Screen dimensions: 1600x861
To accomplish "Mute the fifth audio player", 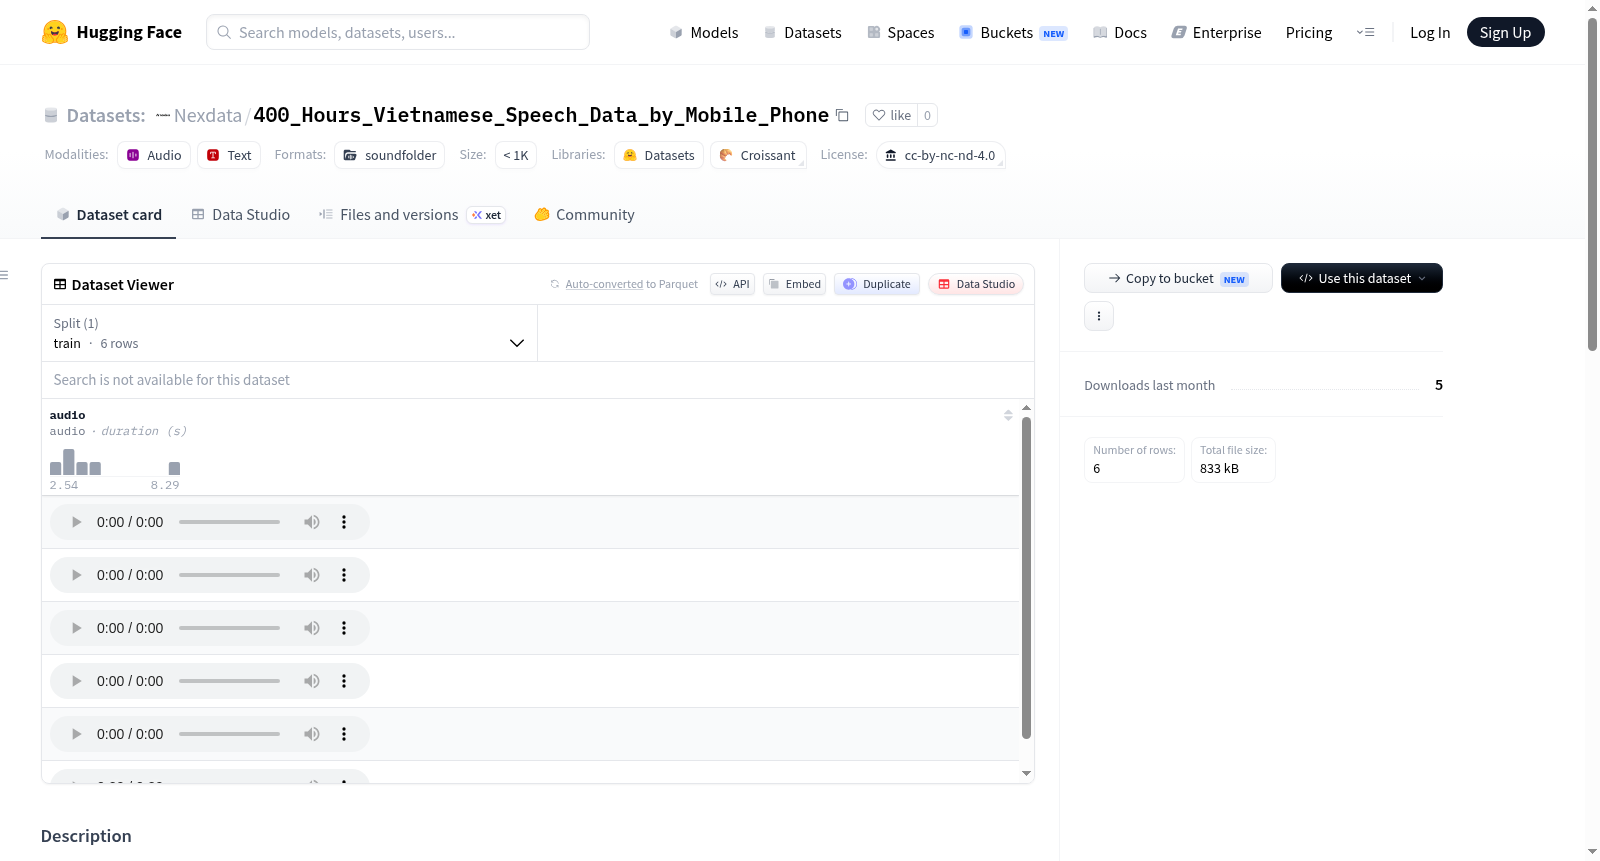I will pyautogui.click(x=312, y=734).
